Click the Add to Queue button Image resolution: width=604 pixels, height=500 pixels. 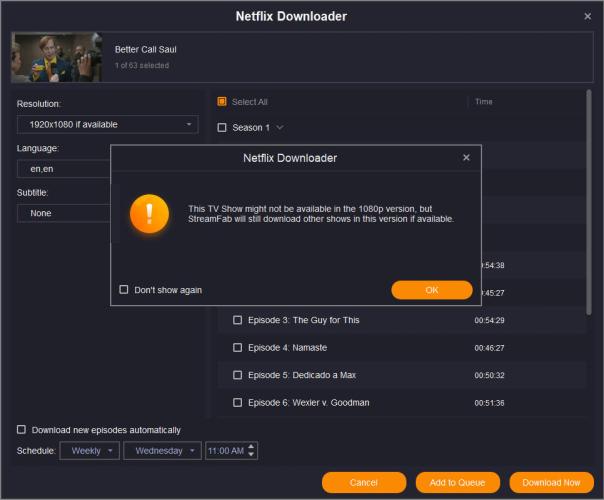coord(458,483)
